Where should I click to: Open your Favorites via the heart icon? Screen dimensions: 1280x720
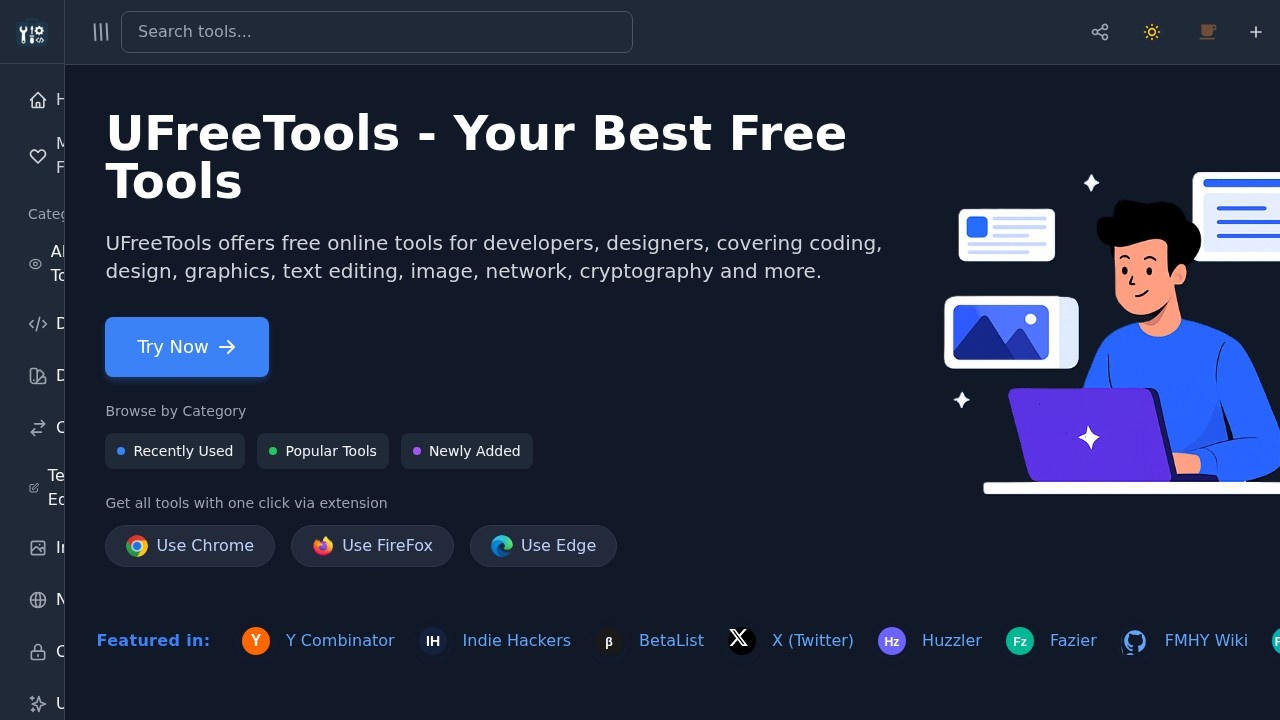tap(38, 156)
